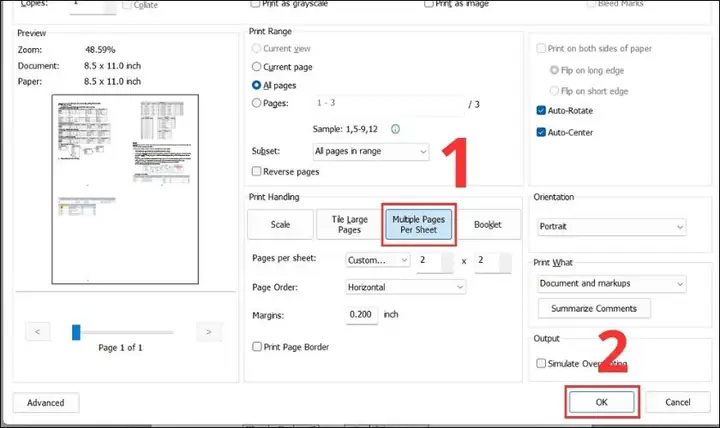Select the Tile Large Pages option

click(x=349, y=225)
